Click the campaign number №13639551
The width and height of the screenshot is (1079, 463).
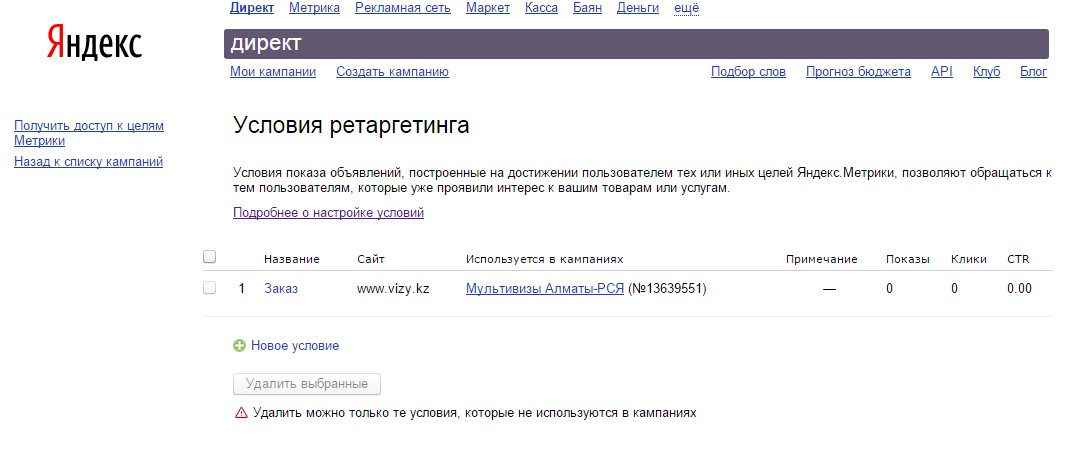[667, 289]
